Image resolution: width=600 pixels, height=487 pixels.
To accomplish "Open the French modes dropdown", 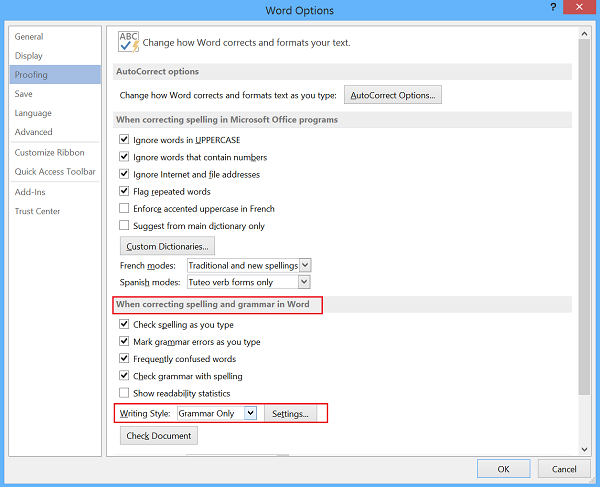I will [x=305, y=265].
